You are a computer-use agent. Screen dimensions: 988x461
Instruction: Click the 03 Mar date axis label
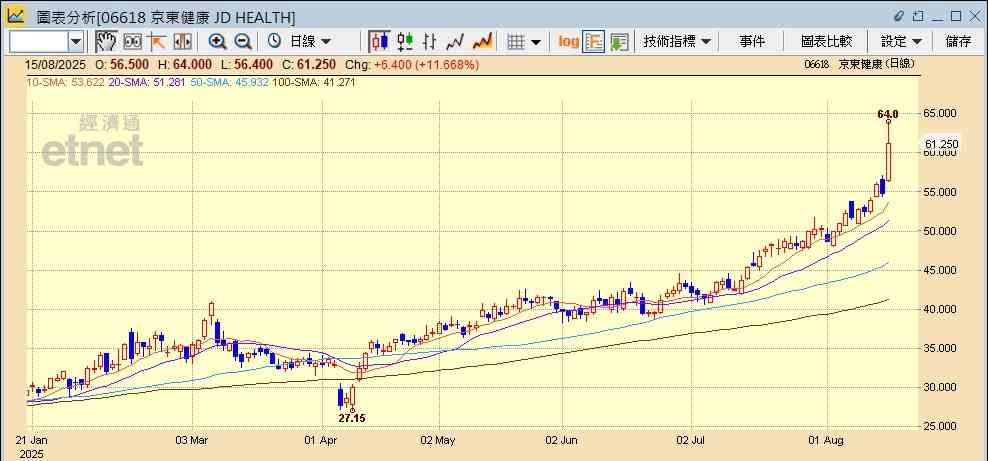[x=193, y=440]
